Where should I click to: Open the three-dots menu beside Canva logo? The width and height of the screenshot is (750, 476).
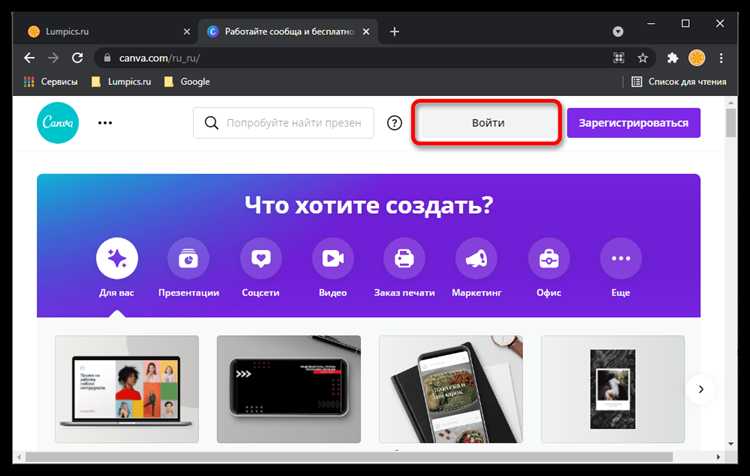pyautogui.click(x=105, y=123)
